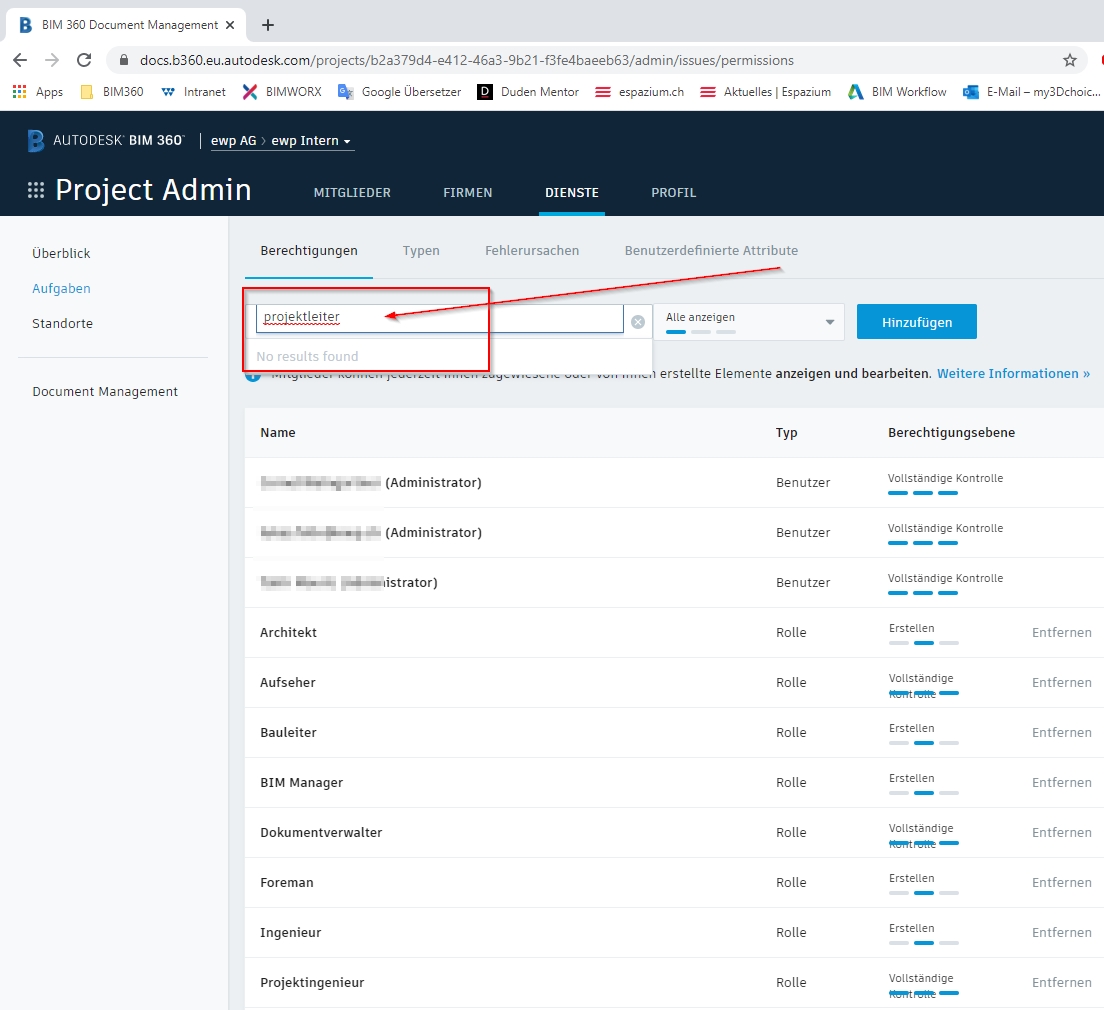1104x1010 pixels.
Task: Open the BIM Workflow bookmark
Action: pos(897,92)
